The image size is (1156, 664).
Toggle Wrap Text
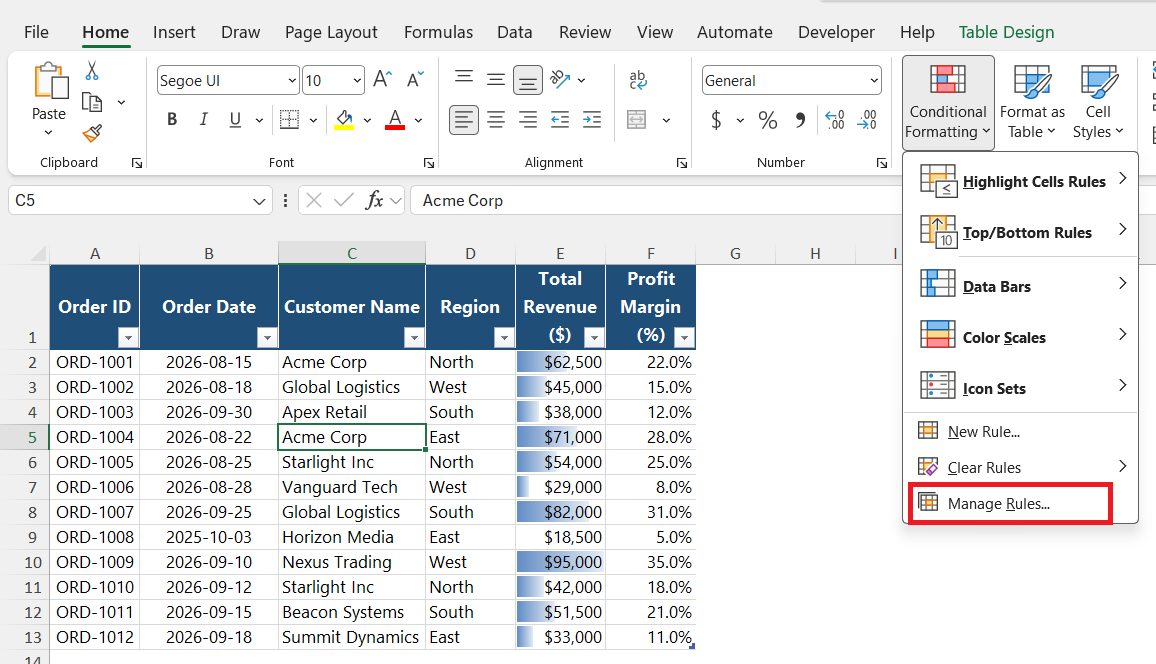[638, 80]
